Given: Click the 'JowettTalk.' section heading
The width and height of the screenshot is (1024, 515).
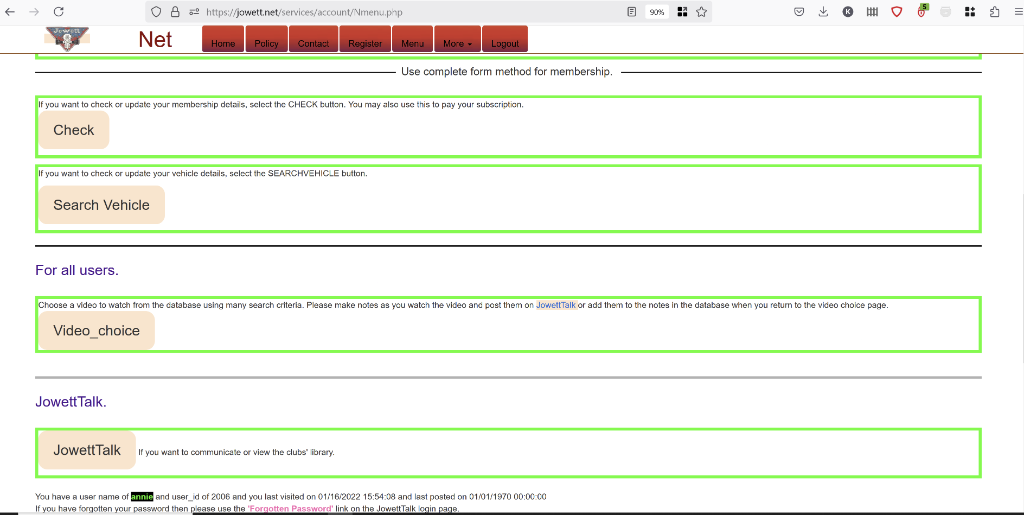Looking at the screenshot, I should tap(71, 401).
